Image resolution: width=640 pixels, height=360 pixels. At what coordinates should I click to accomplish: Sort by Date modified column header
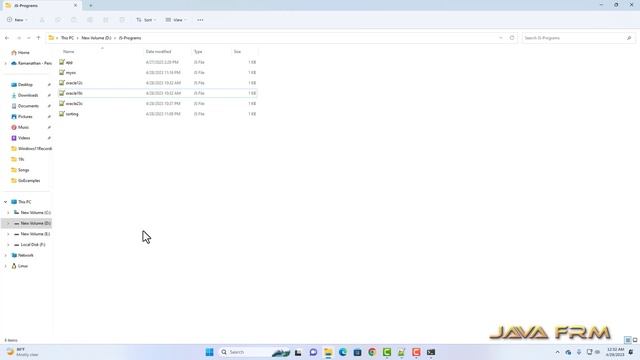[x=158, y=51]
